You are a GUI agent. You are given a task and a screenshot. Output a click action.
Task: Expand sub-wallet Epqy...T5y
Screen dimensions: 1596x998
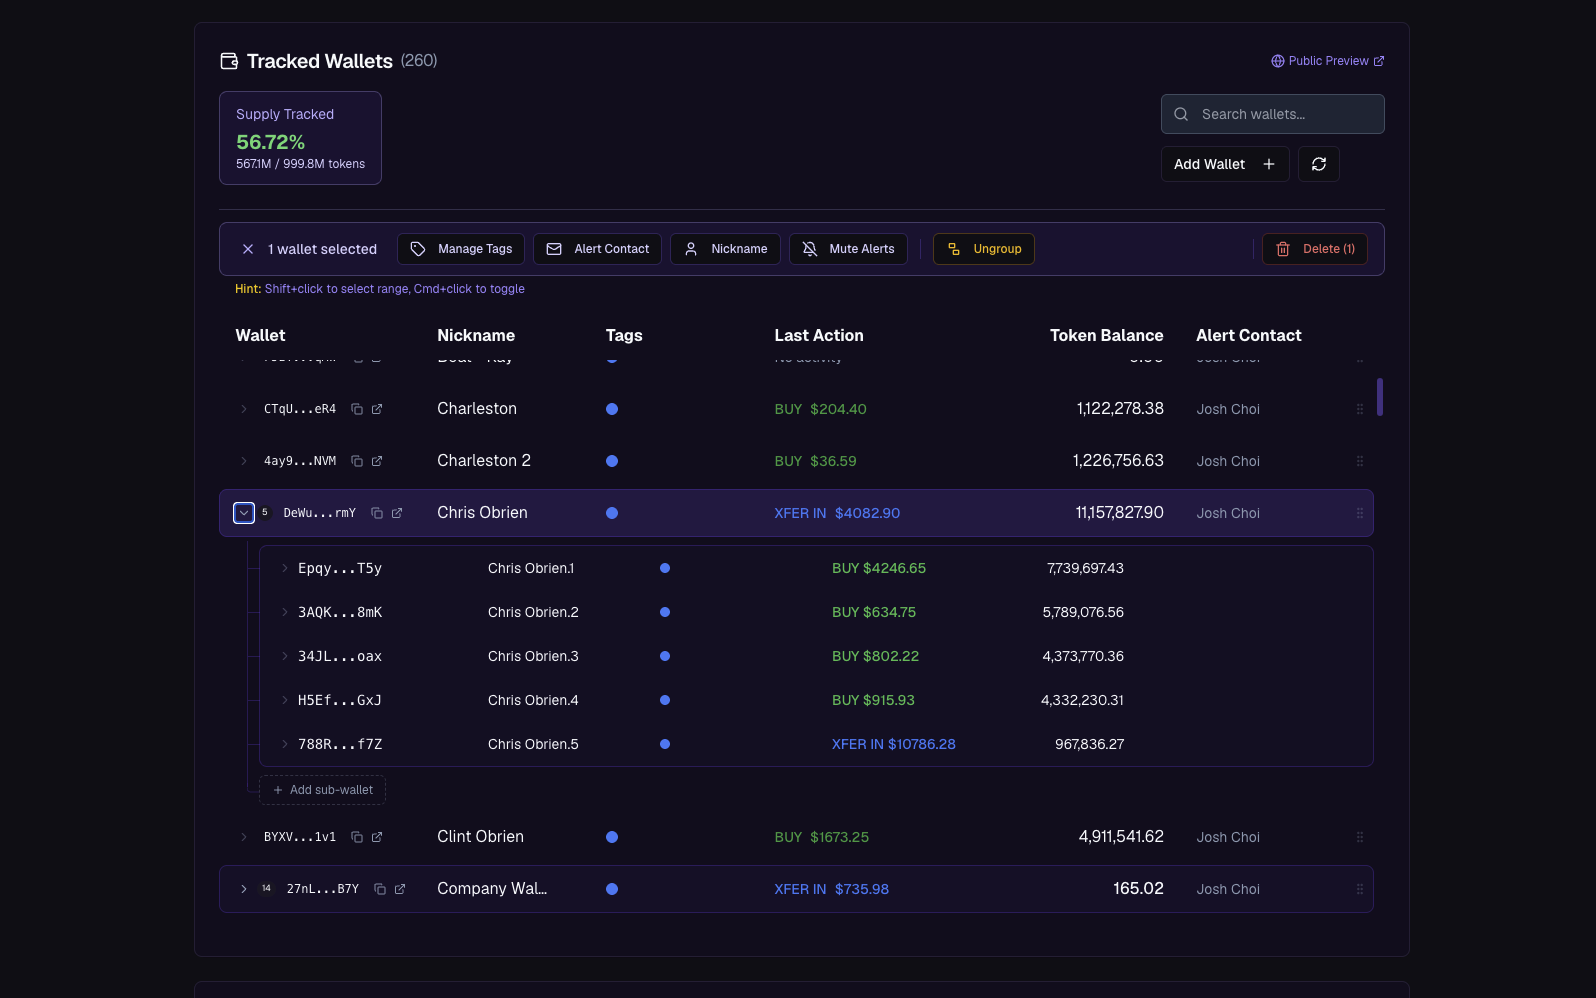[x=285, y=568]
